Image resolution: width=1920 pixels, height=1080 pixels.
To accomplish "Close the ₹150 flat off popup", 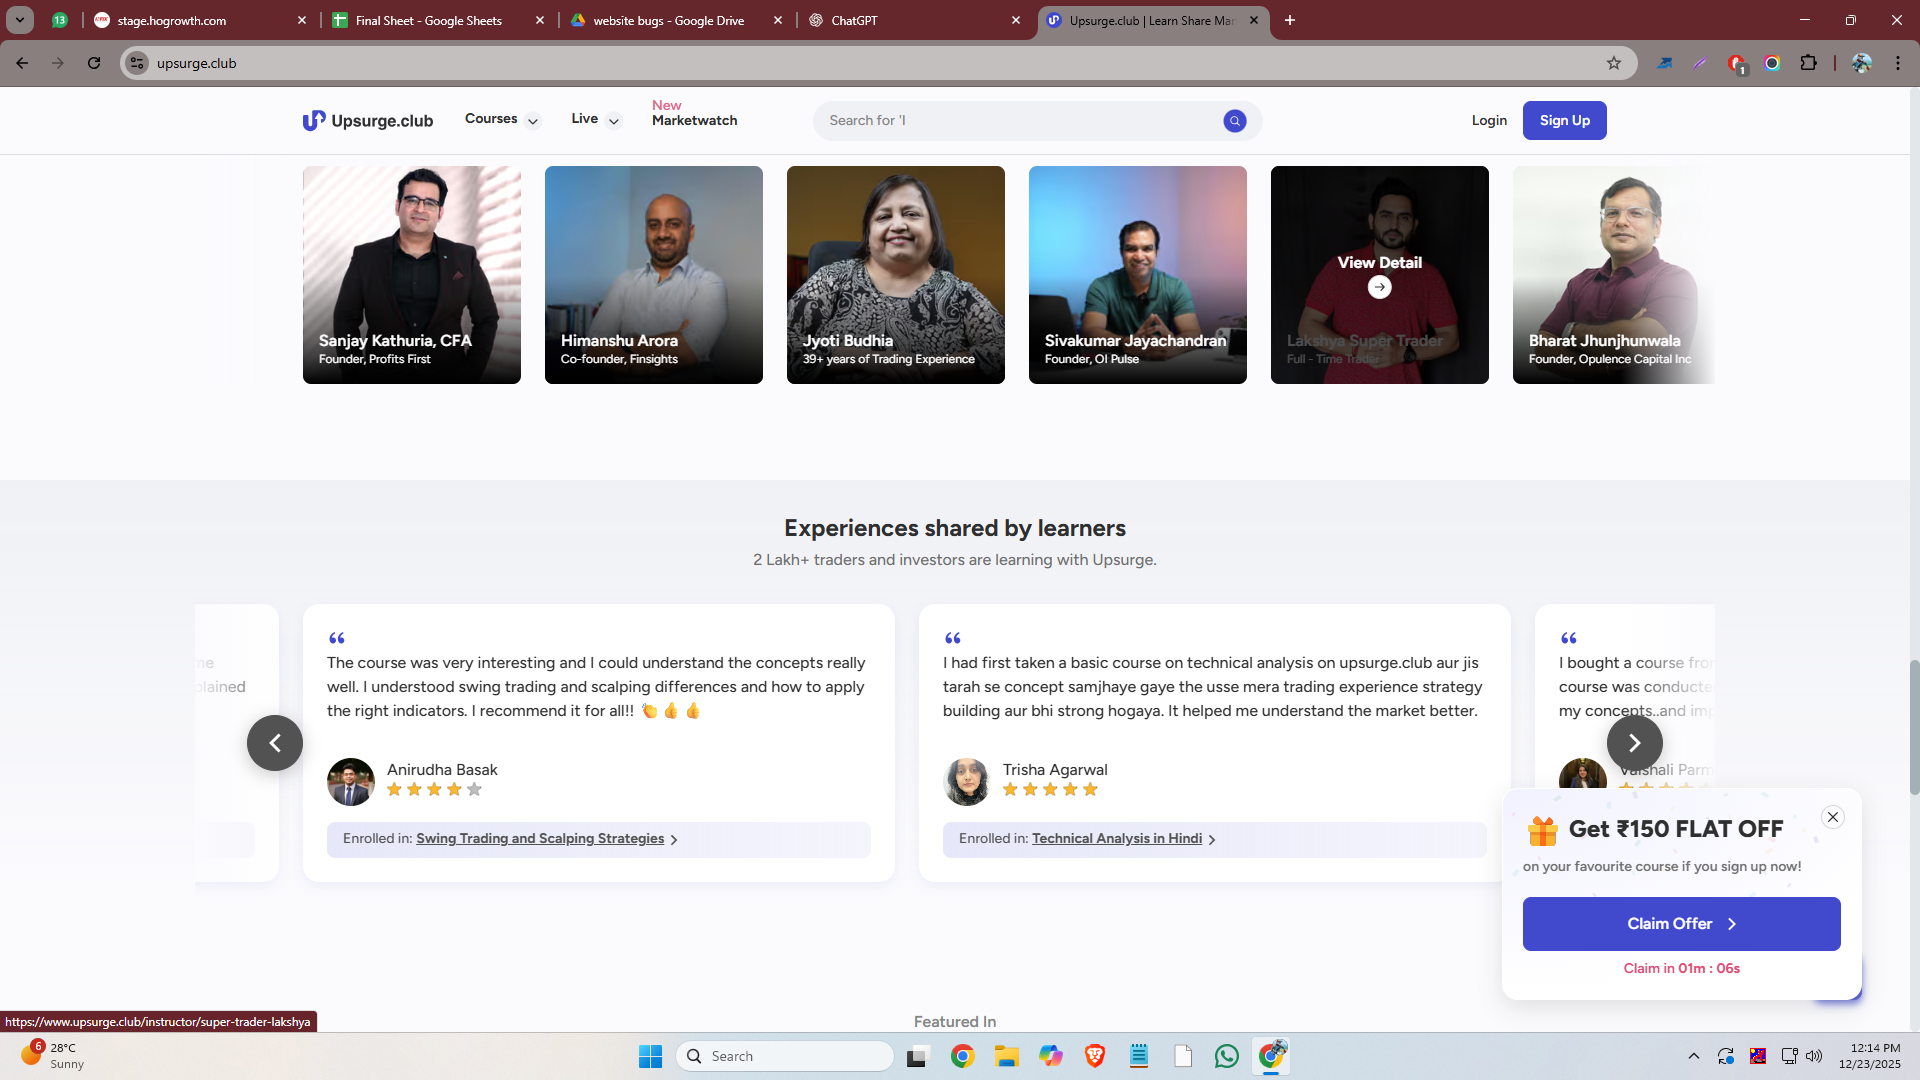I will click(1832, 817).
